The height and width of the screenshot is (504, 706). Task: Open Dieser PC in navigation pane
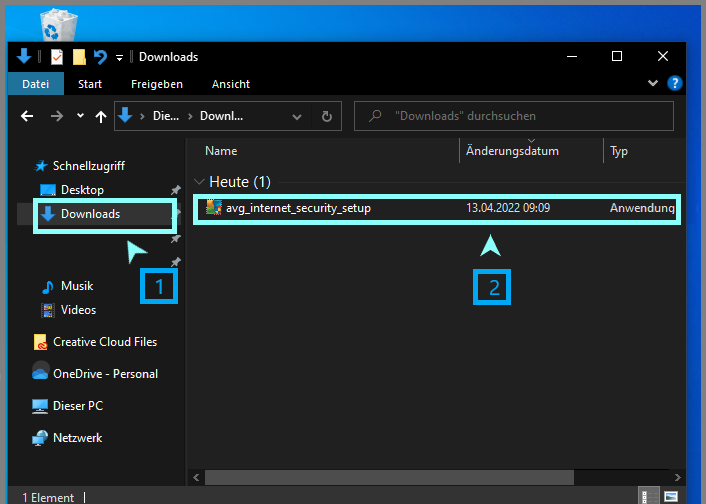pyautogui.click(x=78, y=406)
